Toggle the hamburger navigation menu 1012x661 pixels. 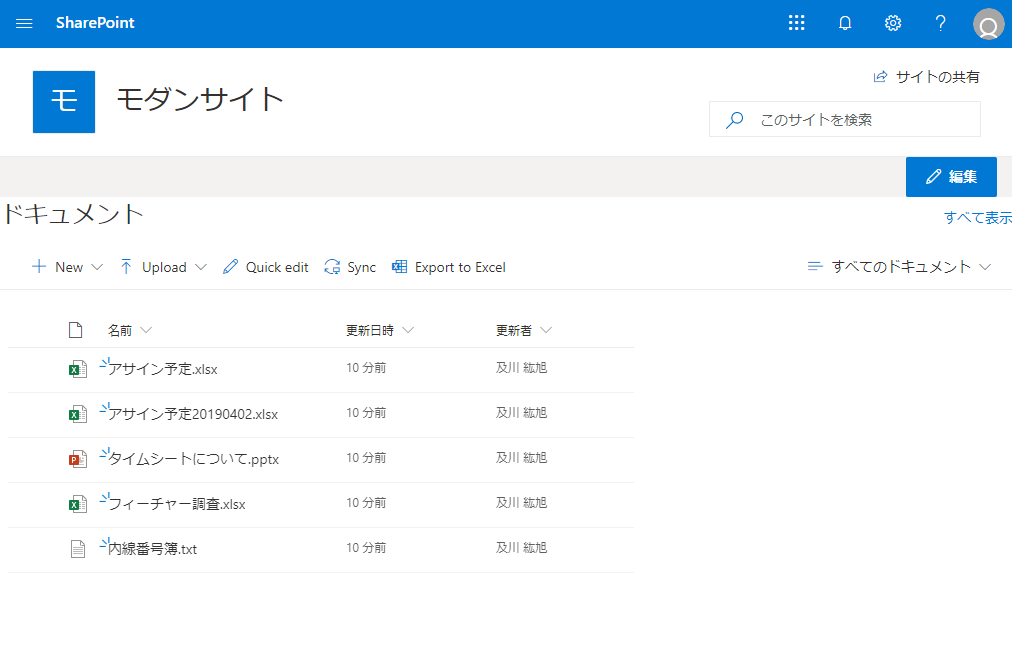pos(24,24)
